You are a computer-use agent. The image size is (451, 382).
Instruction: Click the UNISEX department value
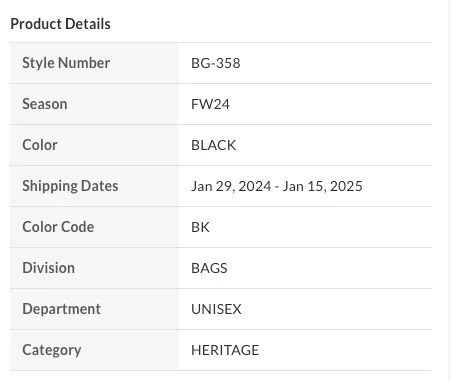click(216, 309)
